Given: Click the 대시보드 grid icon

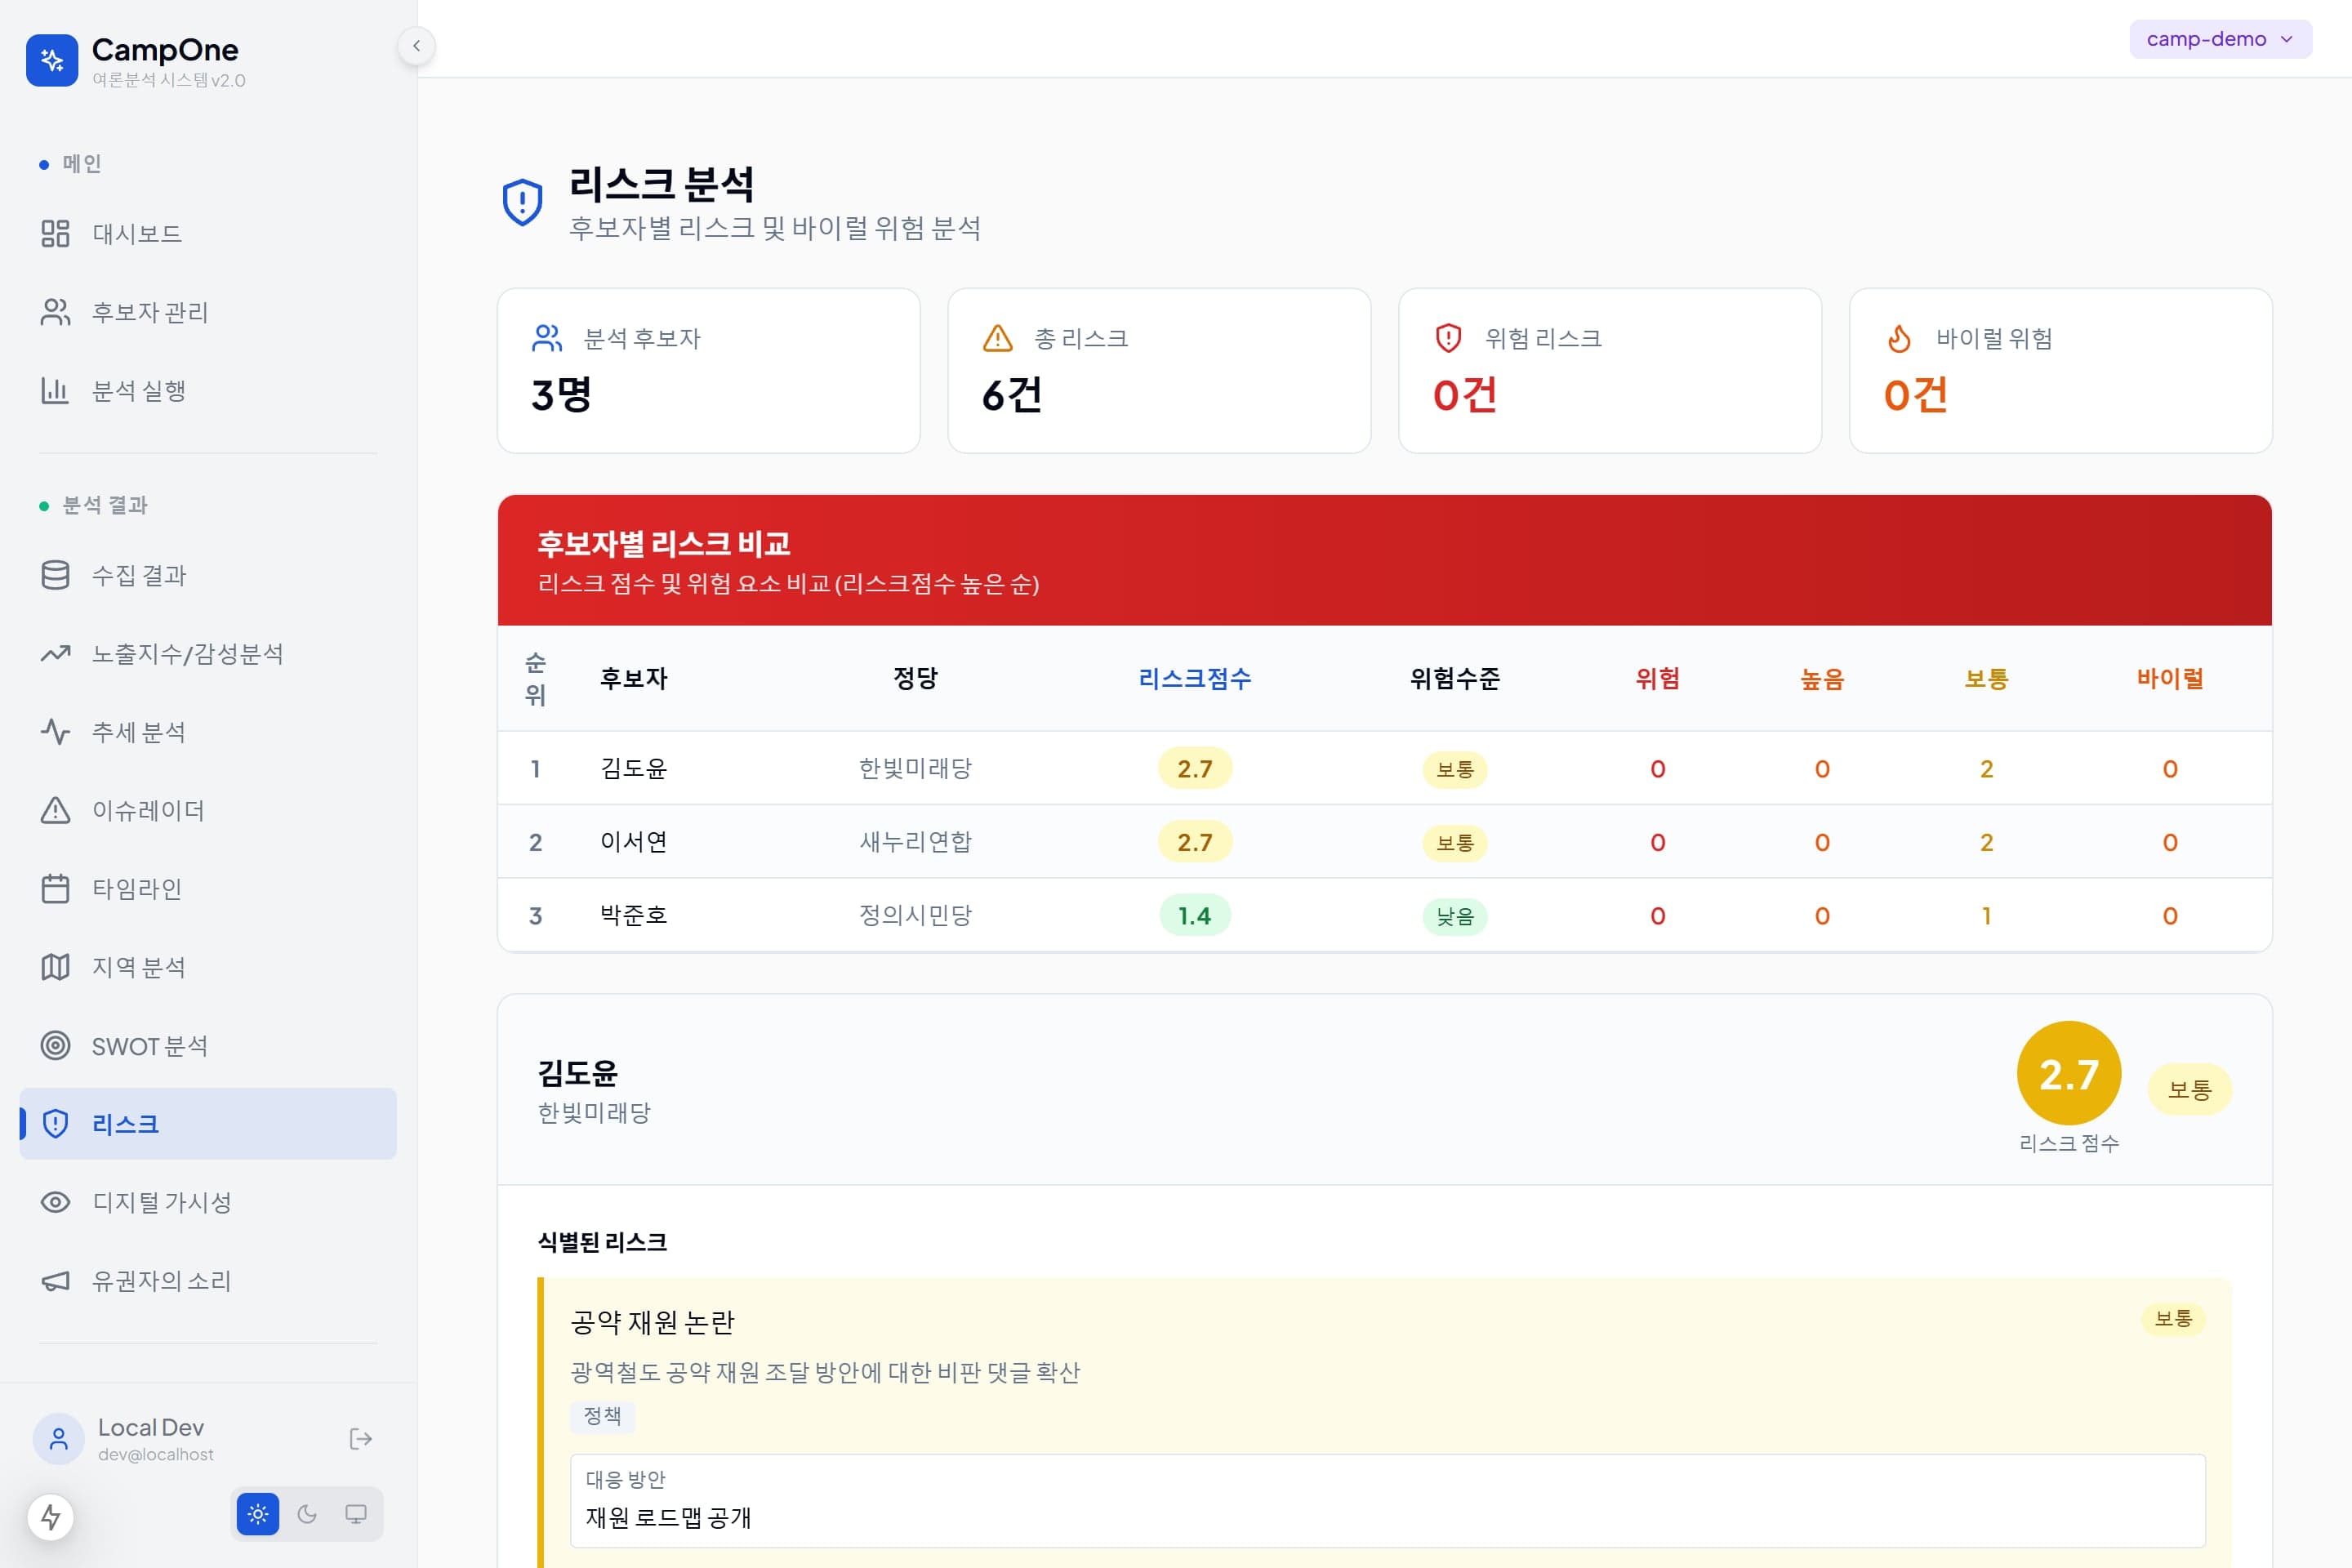Looking at the screenshot, I should (x=55, y=233).
